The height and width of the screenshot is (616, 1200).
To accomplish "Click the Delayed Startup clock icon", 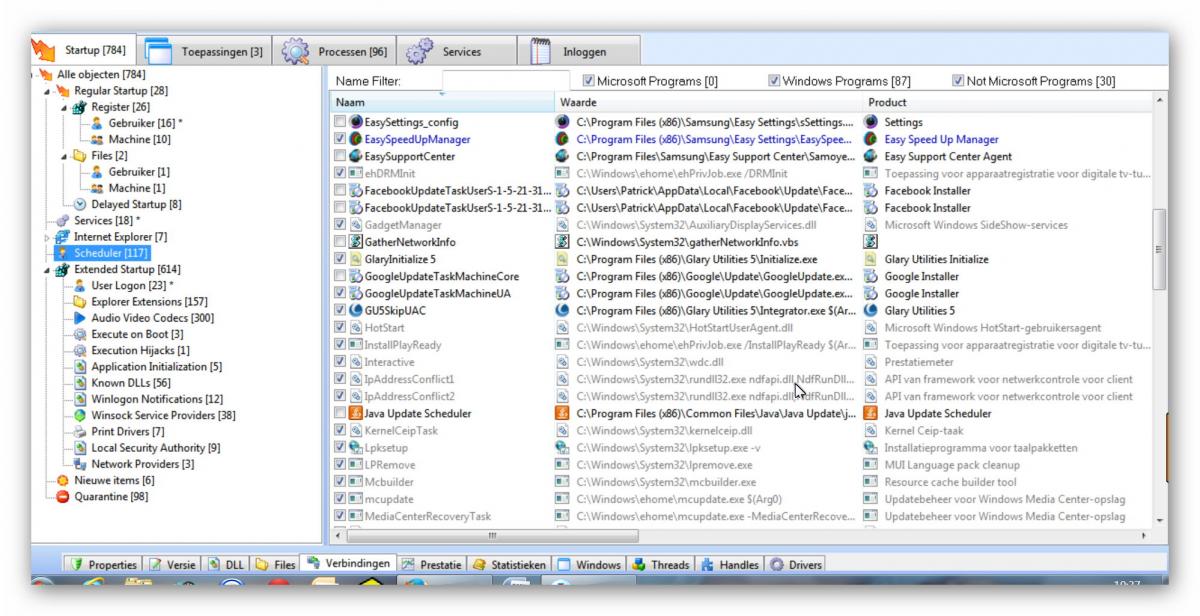I will click(x=81, y=204).
